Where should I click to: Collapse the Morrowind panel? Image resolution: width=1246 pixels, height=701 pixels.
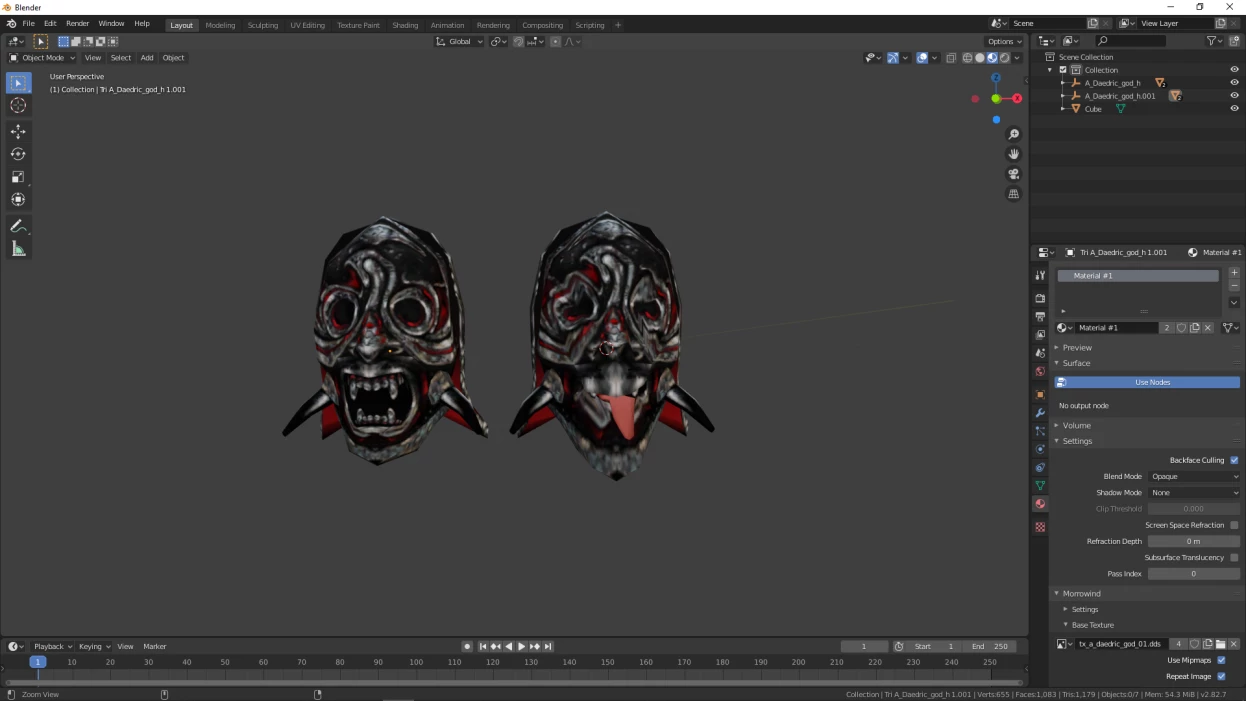pyautogui.click(x=1081, y=594)
